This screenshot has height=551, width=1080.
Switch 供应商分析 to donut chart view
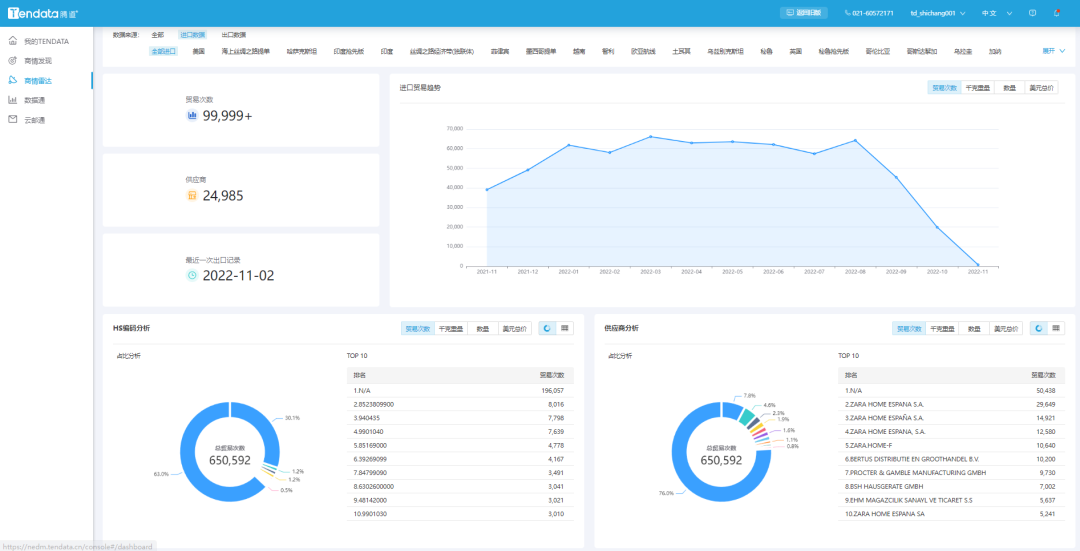pyautogui.click(x=1039, y=329)
